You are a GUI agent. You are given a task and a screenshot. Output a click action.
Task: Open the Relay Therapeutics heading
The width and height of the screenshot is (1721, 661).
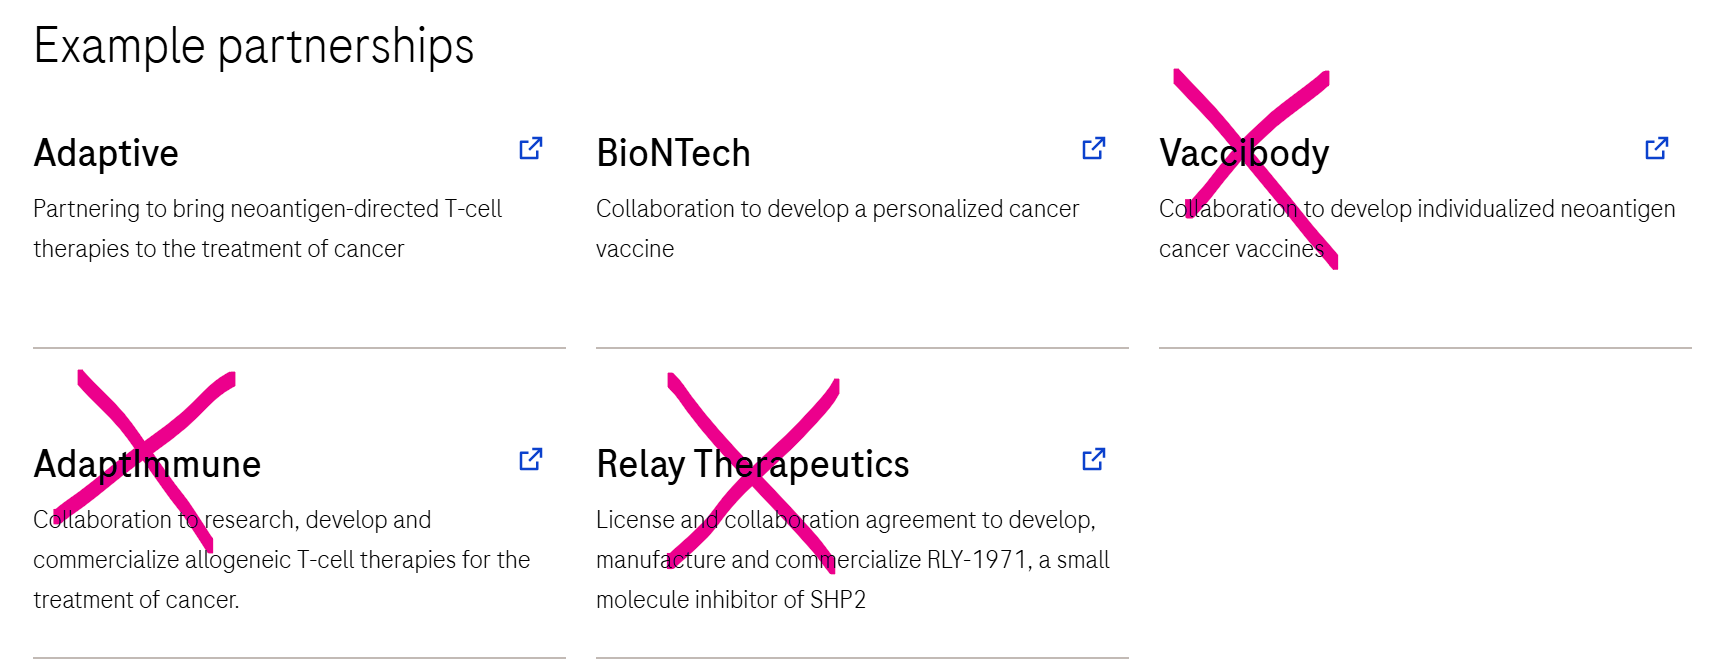pos(752,464)
